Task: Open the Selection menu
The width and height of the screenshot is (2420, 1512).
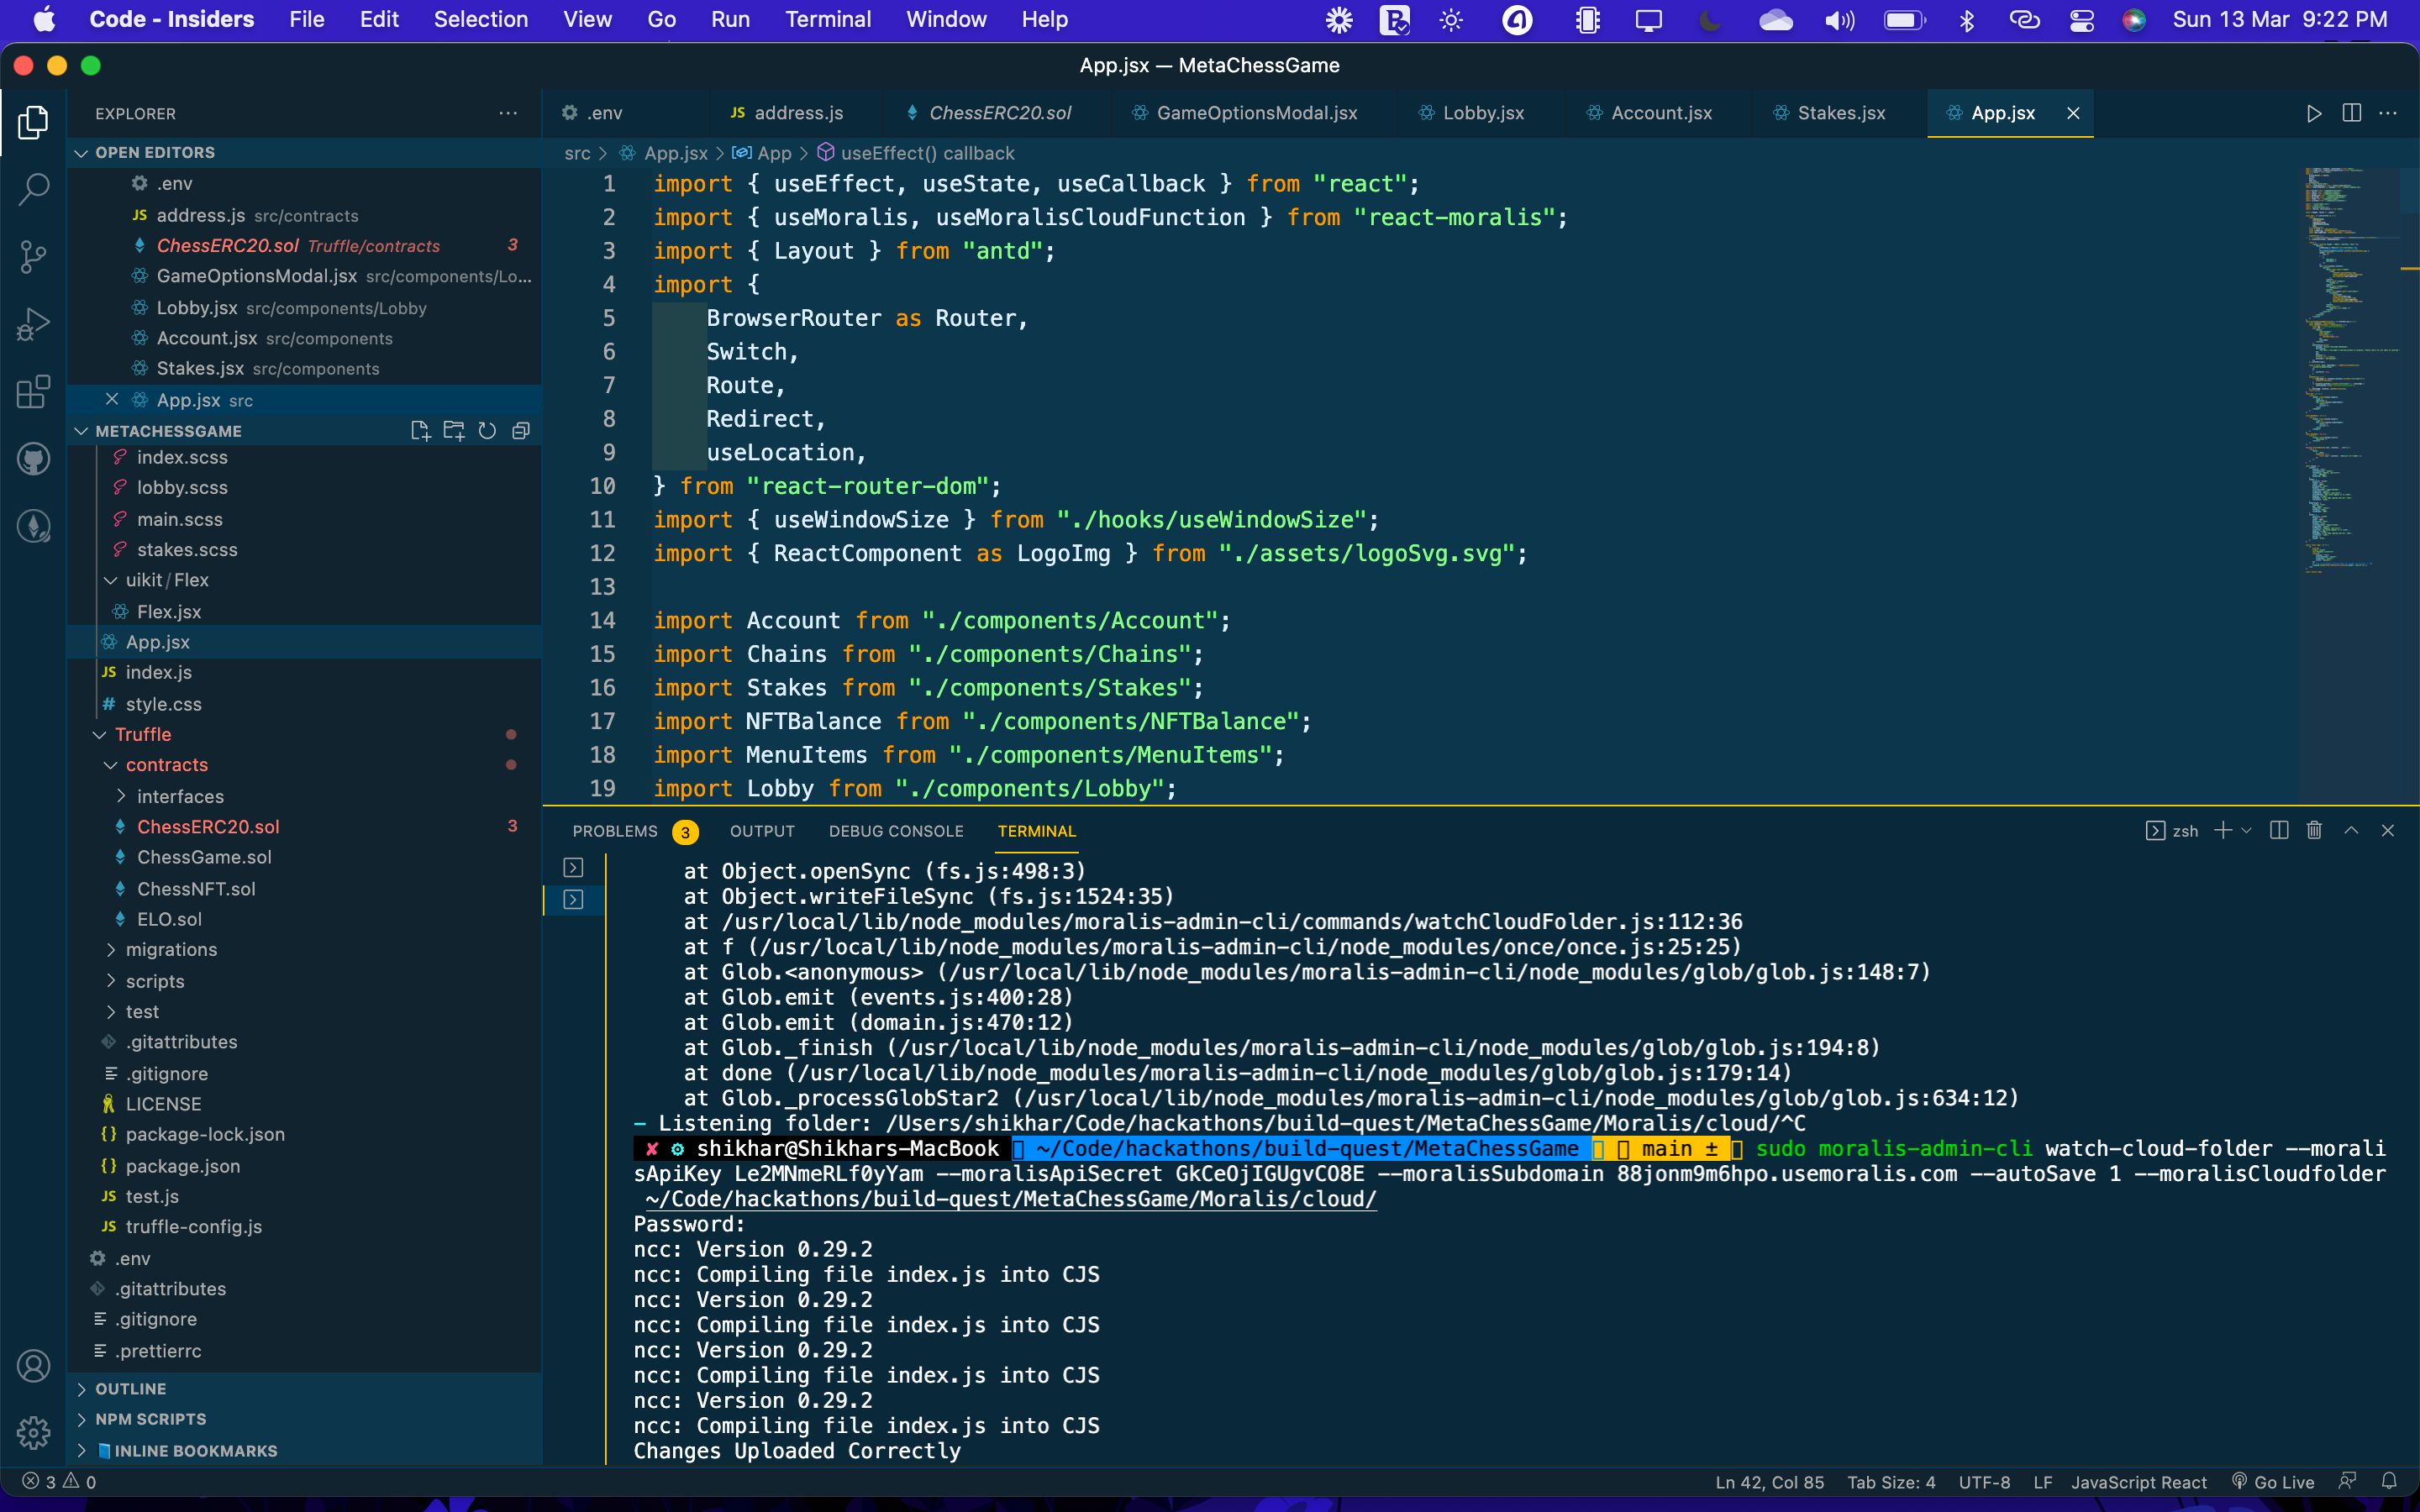Action: 480,19
